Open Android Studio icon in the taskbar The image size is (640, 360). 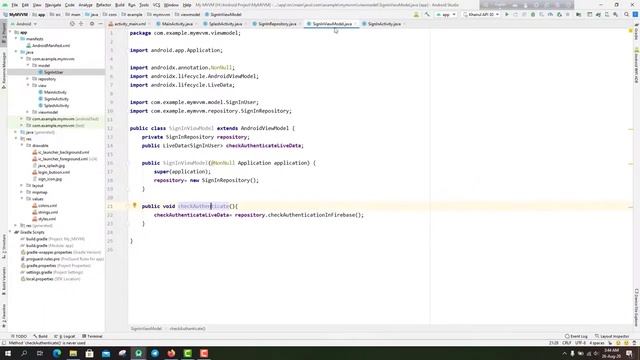138,353
